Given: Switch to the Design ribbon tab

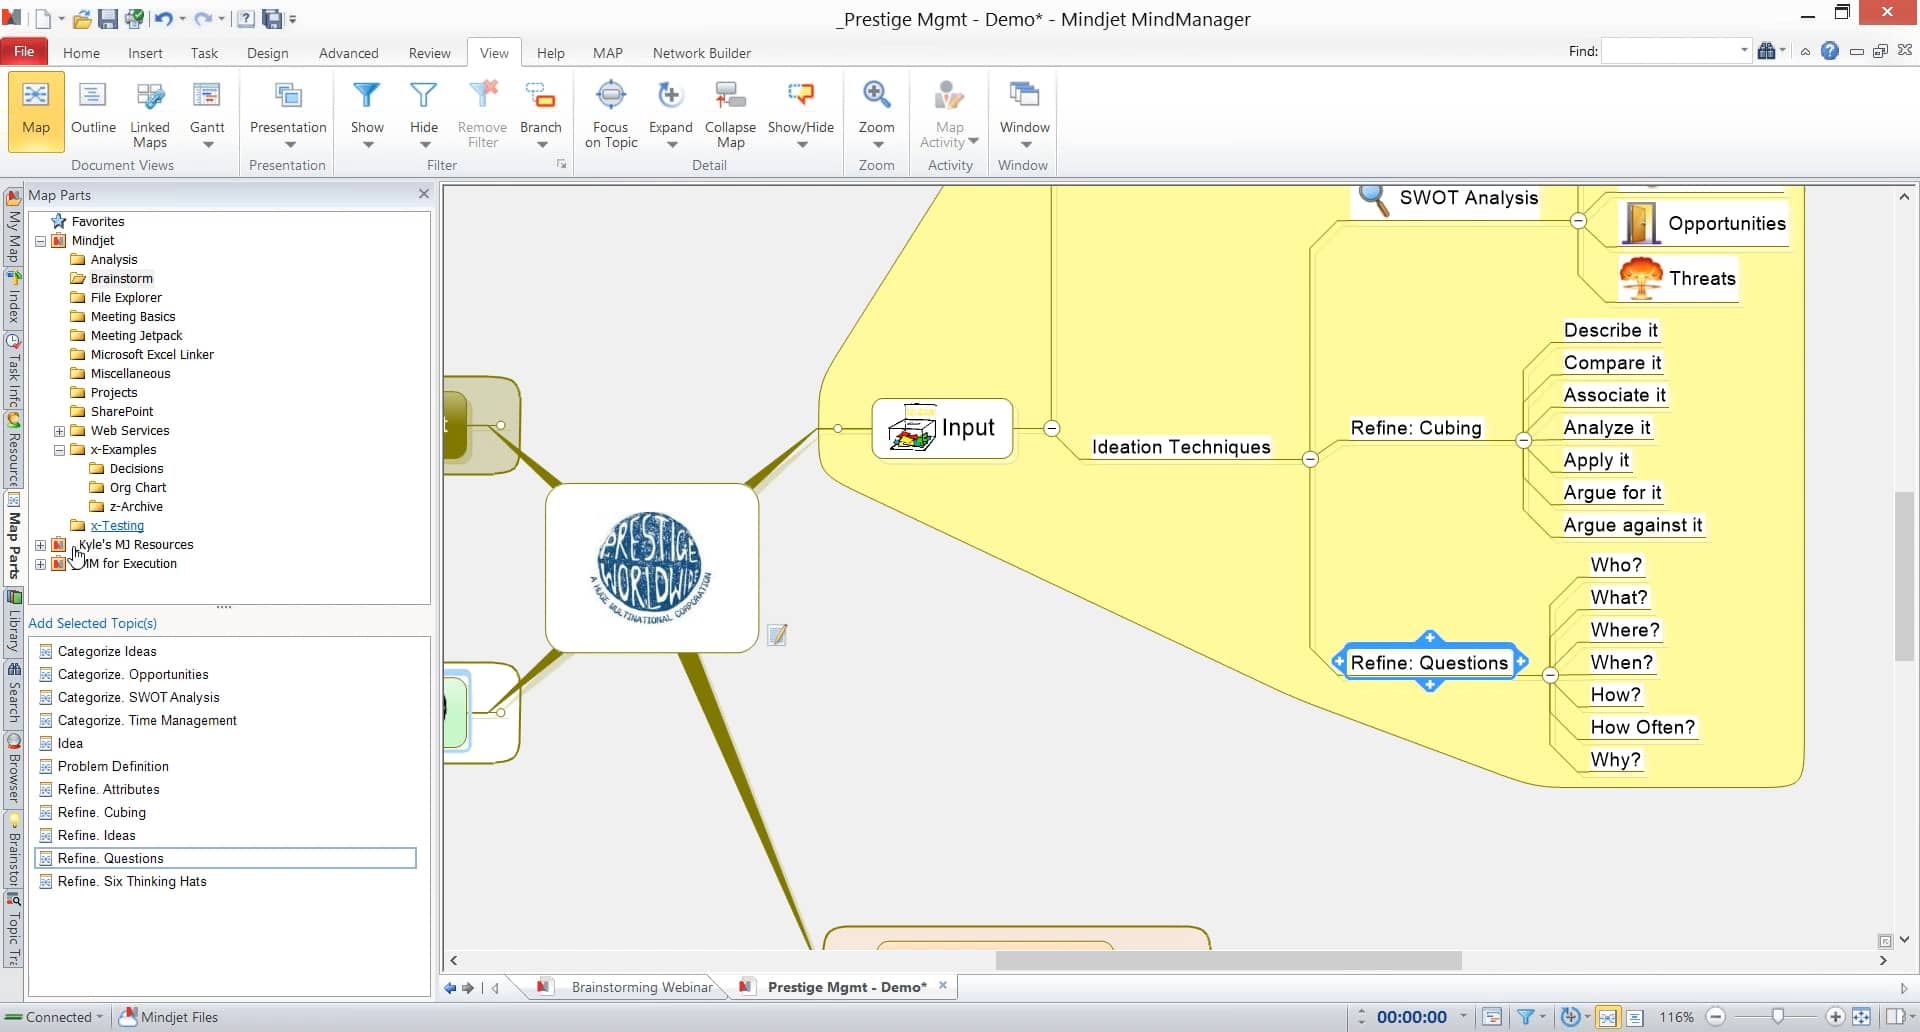Looking at the screenshot, I should 267,53.
